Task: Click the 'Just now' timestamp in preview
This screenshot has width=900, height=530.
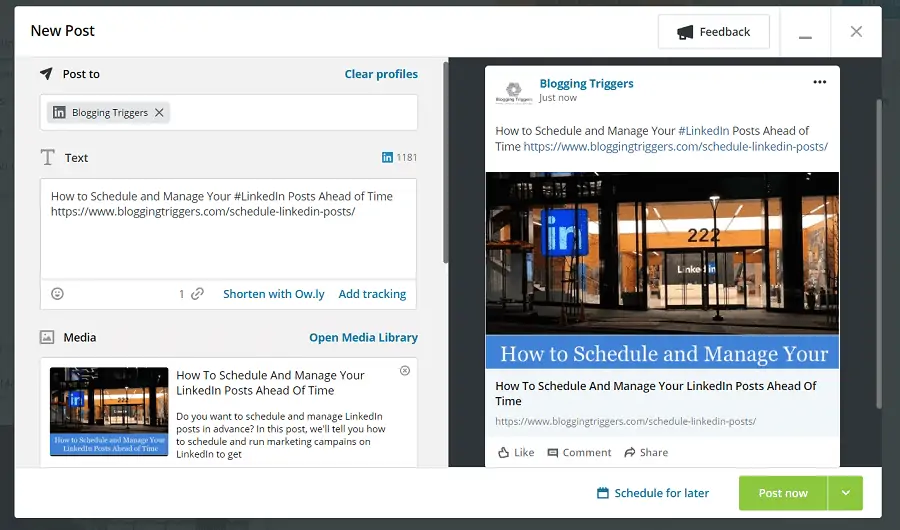Action: tap(558, 98)
